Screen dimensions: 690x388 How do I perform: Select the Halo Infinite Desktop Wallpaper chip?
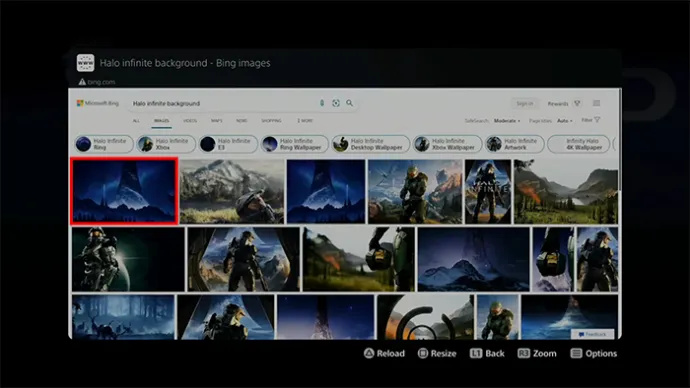(371, 144)
